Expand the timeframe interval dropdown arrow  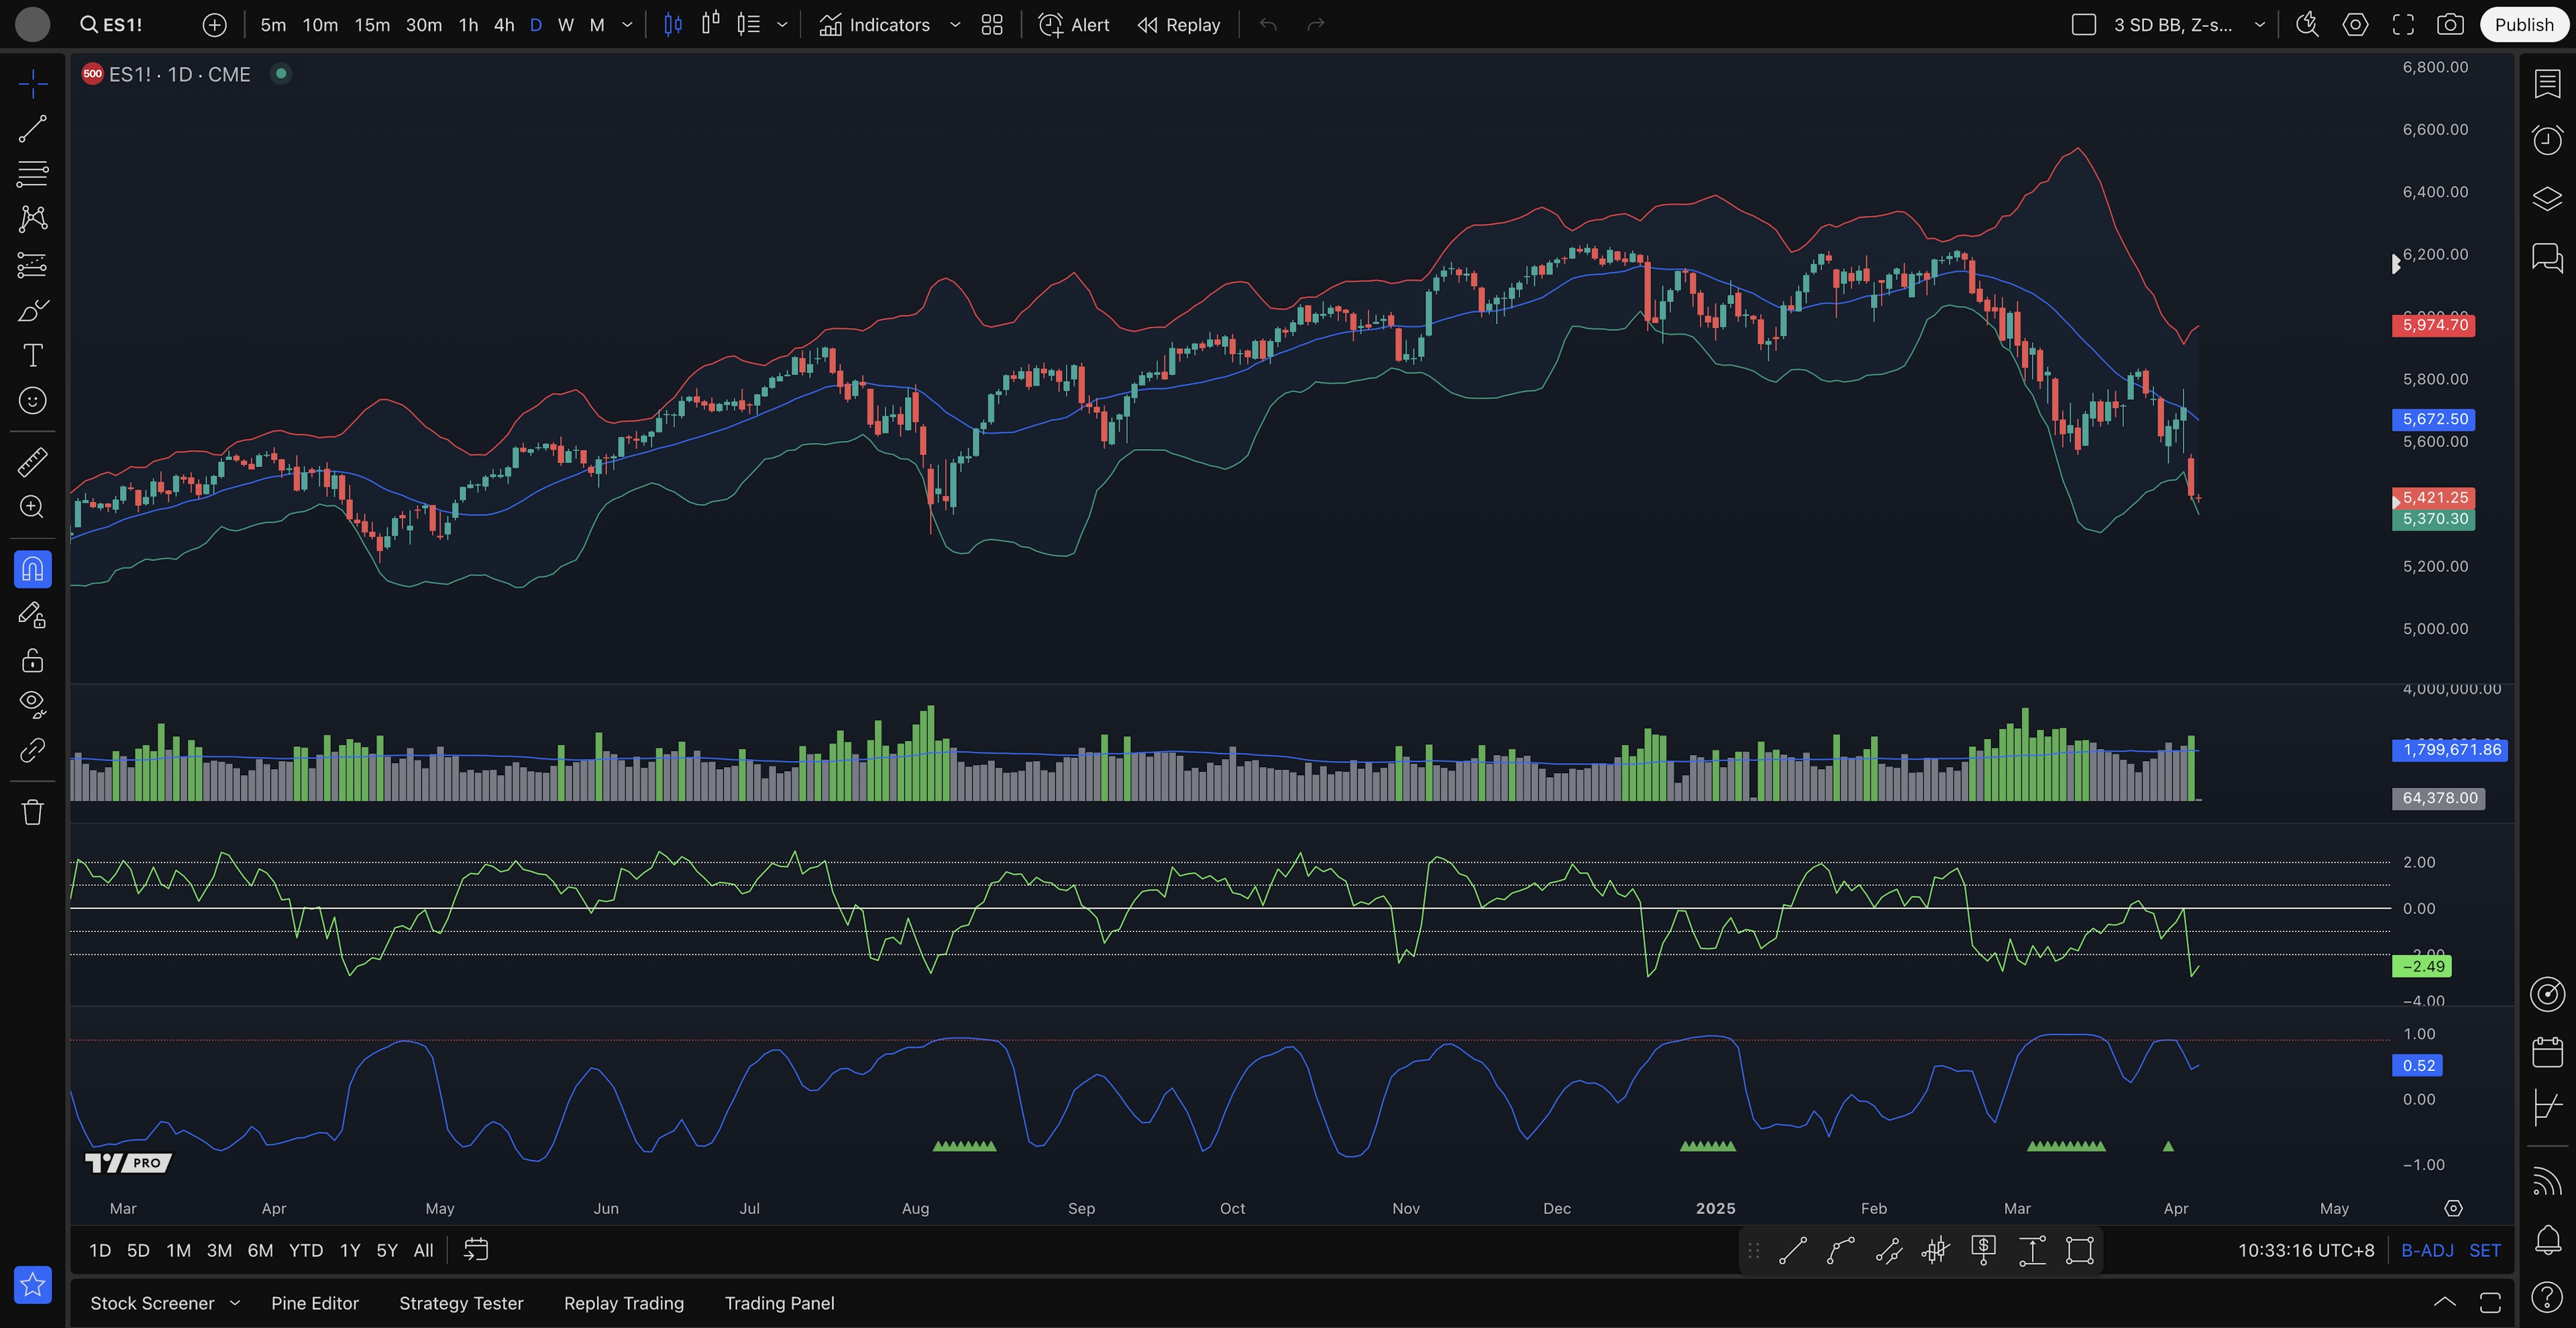(x=627, y=25)
